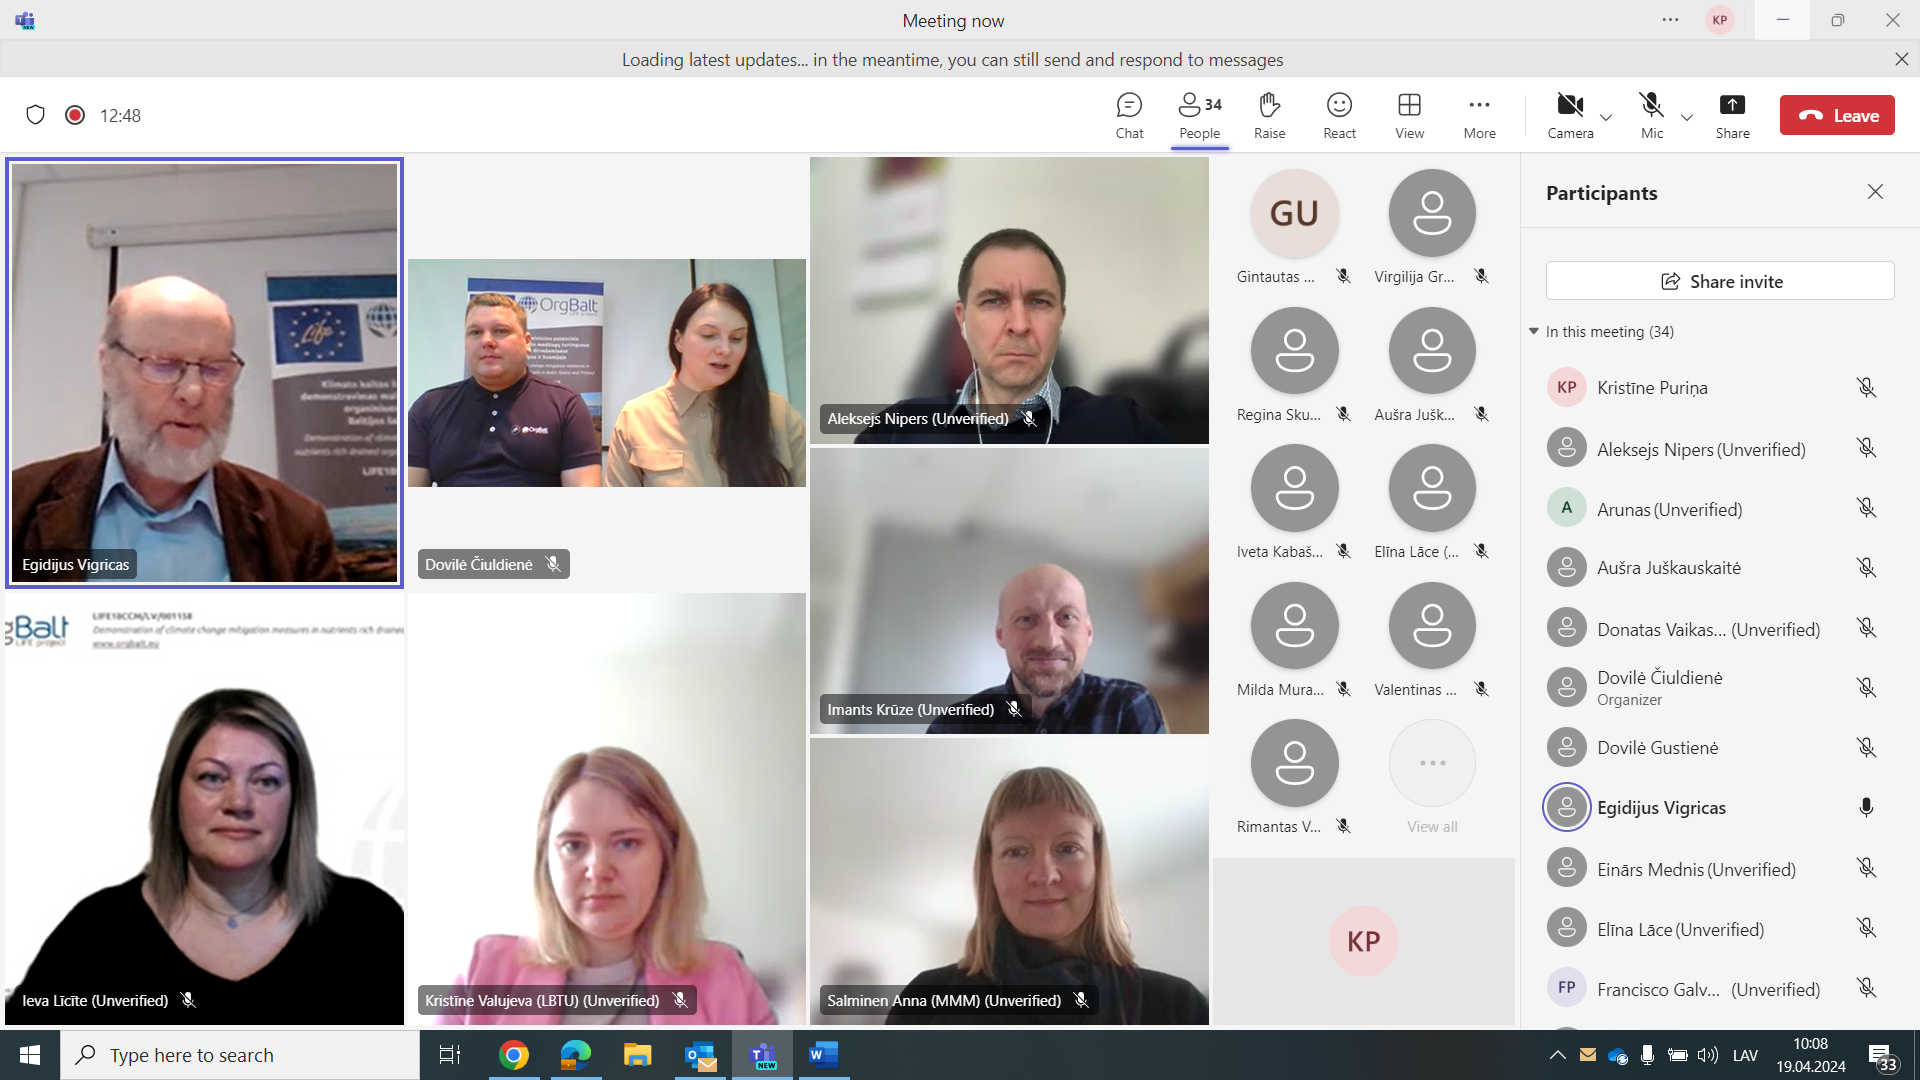Expand the Camera options dropdown arrow
The width and height of the screenshot is (1920, 1080).
(x=1606, y=118)
